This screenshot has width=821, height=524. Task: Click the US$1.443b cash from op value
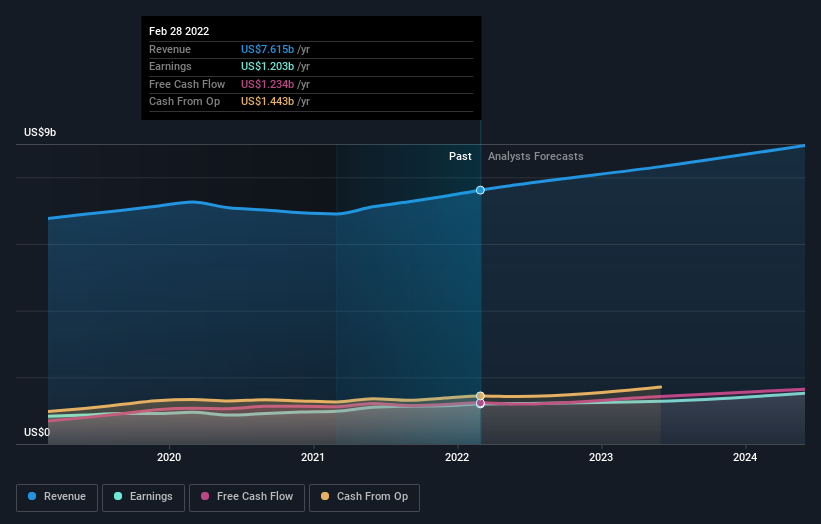(x=268, y=102)
